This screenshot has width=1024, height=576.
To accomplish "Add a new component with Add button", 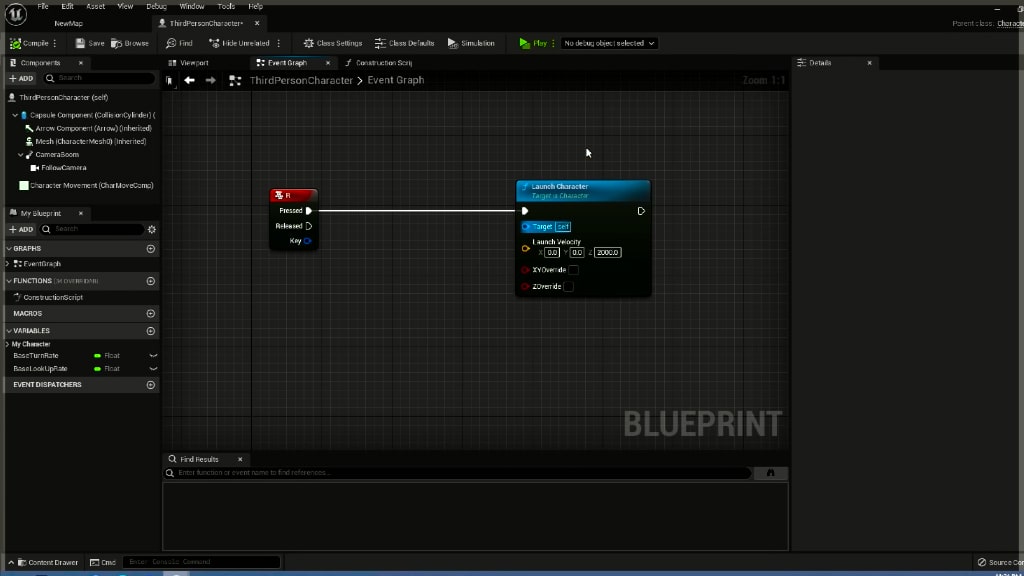I will pos(21,78).
